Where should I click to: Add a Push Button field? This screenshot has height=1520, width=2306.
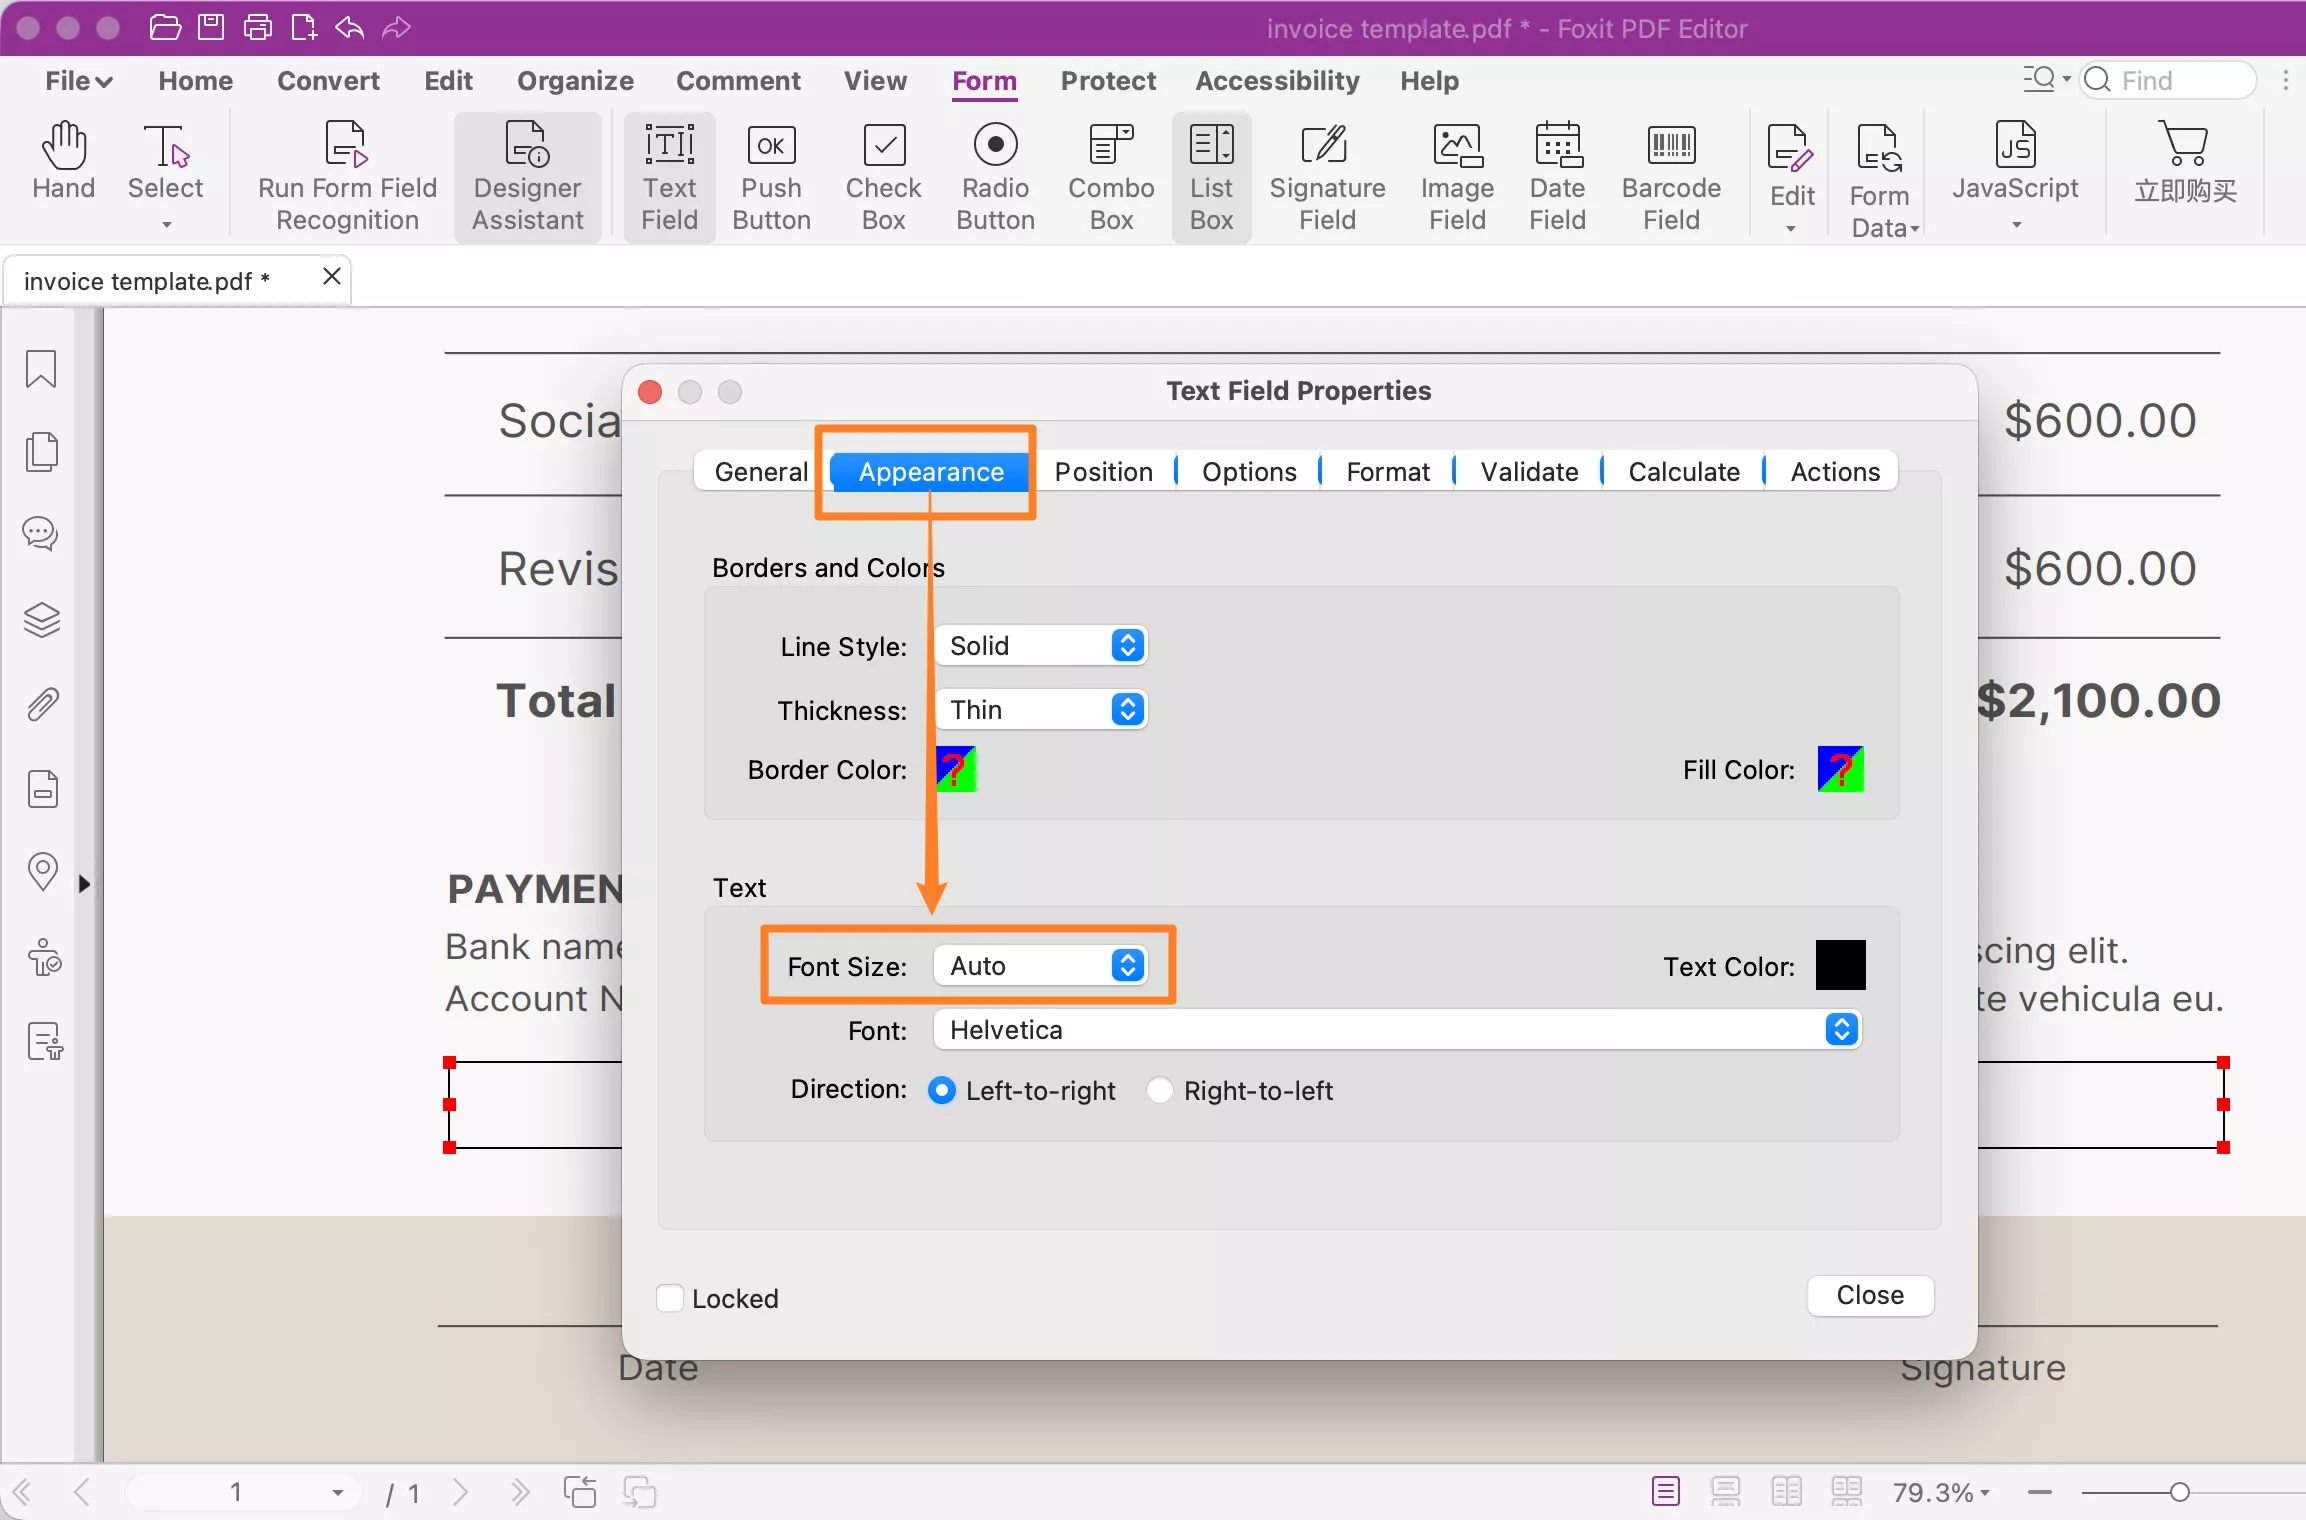tap(771, 178)
